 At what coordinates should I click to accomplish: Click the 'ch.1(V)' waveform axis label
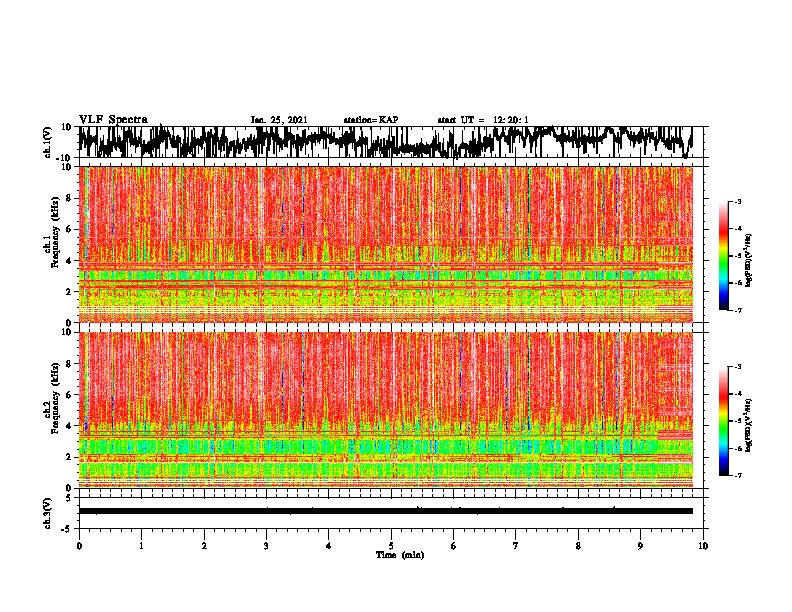[x=48, y=142]
